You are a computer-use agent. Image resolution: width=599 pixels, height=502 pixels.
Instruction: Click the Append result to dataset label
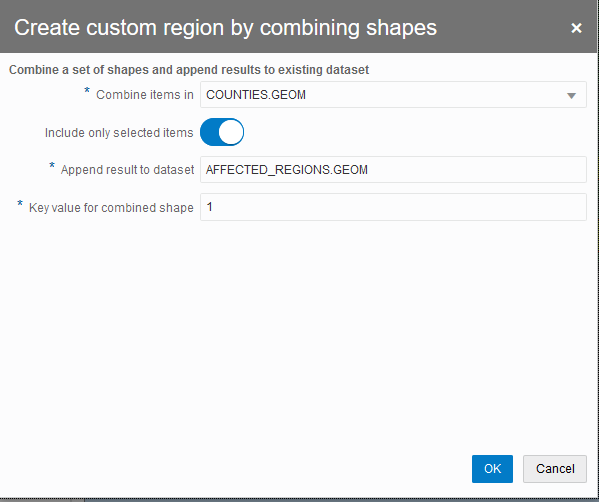[x=127, y=170]
